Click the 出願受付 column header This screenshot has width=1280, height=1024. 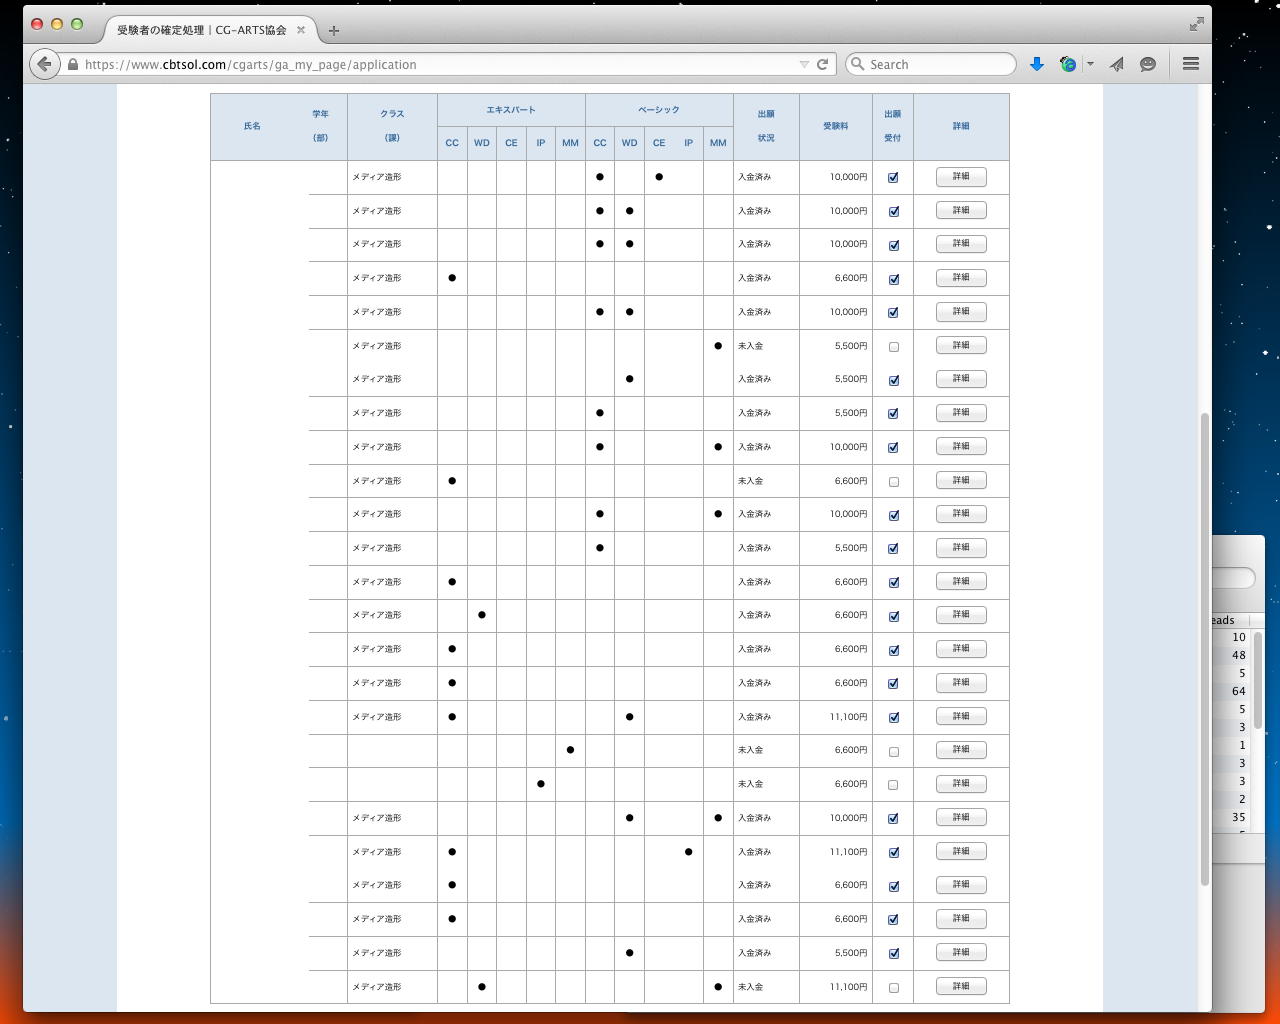(893, 126)
